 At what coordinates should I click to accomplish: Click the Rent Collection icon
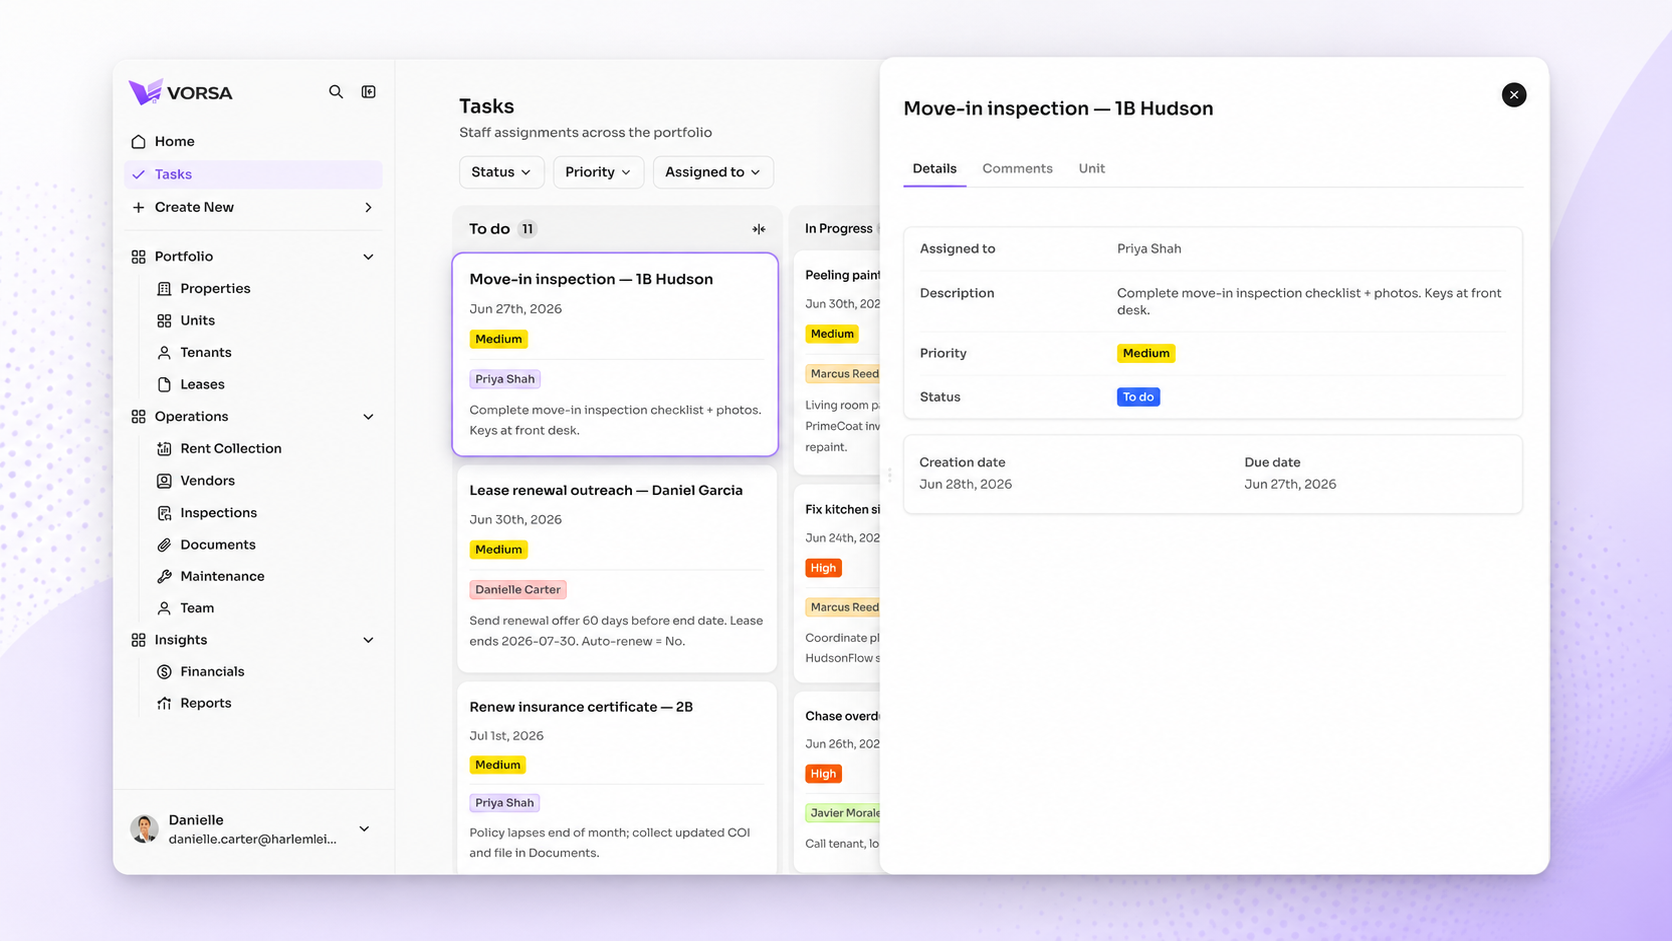(x=164, y=449)
